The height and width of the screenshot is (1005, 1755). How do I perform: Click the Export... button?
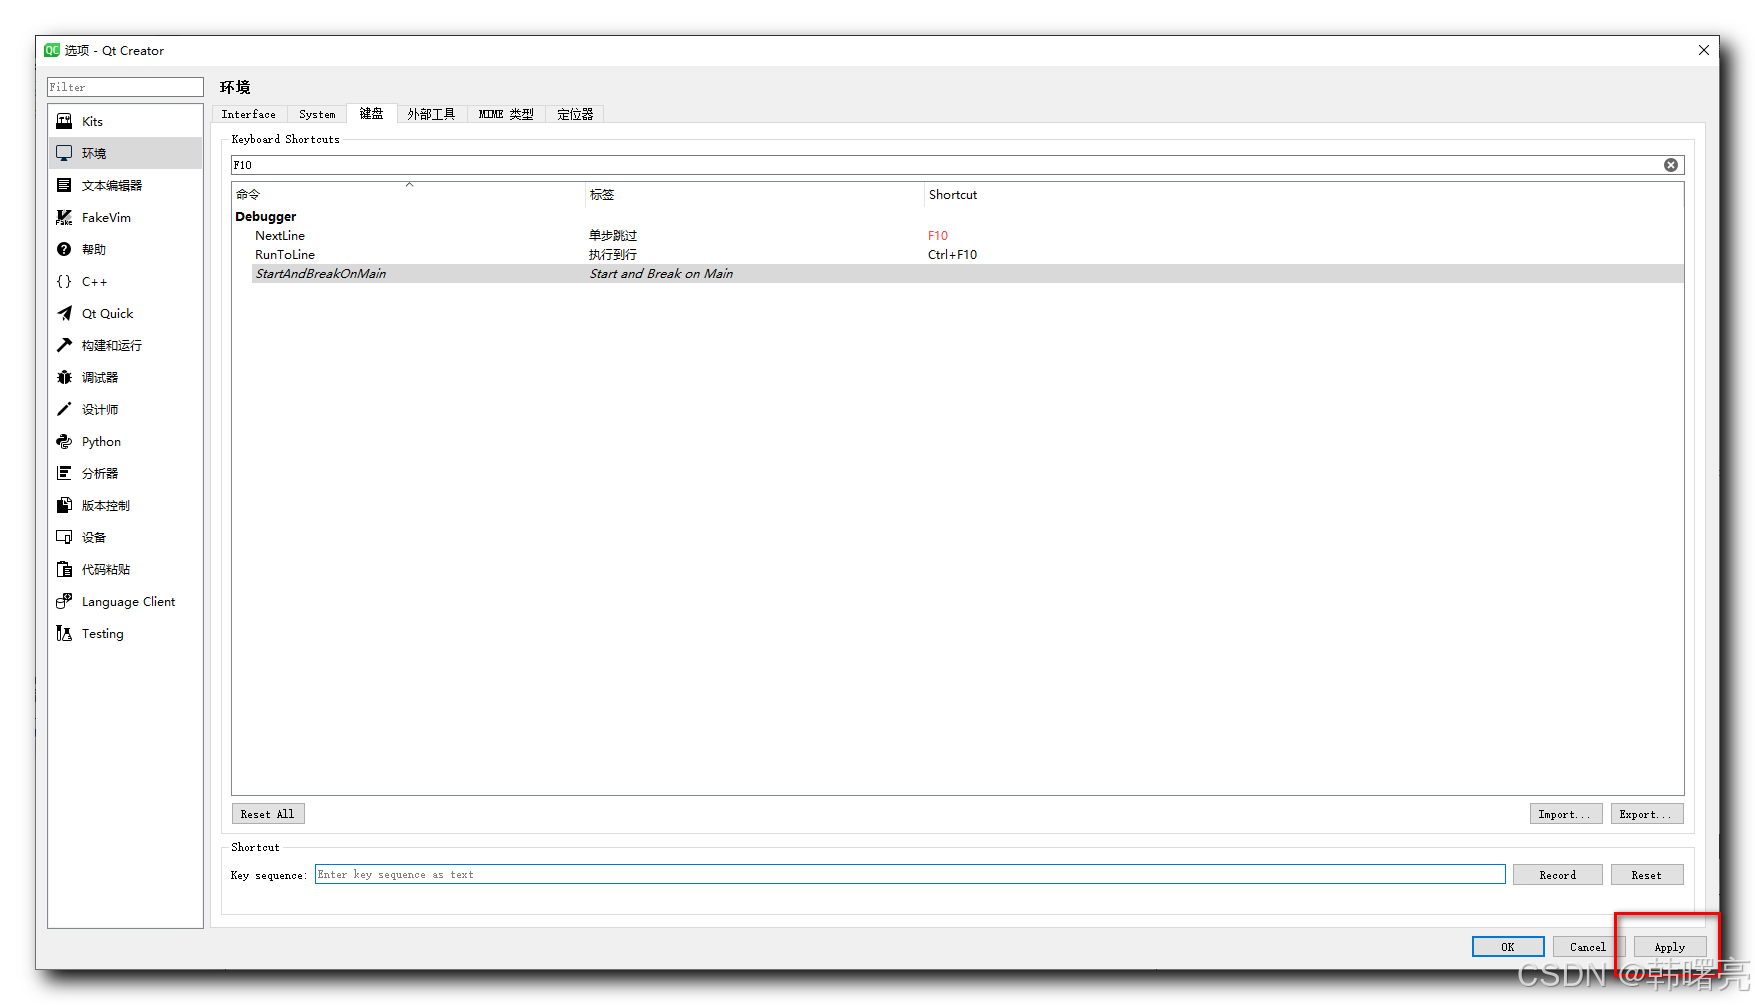1646,814
